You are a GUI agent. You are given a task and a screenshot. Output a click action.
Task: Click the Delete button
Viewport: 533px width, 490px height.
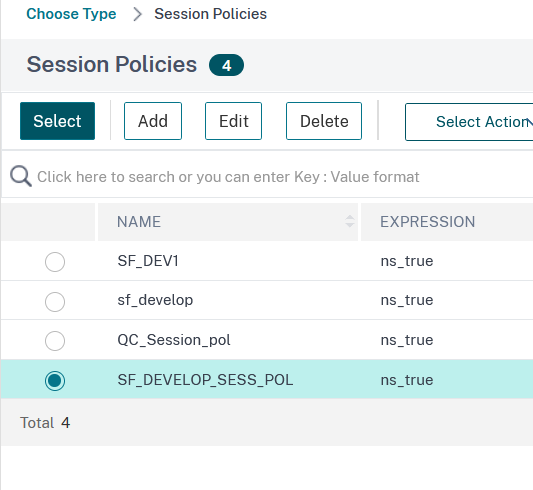[324, 121]
